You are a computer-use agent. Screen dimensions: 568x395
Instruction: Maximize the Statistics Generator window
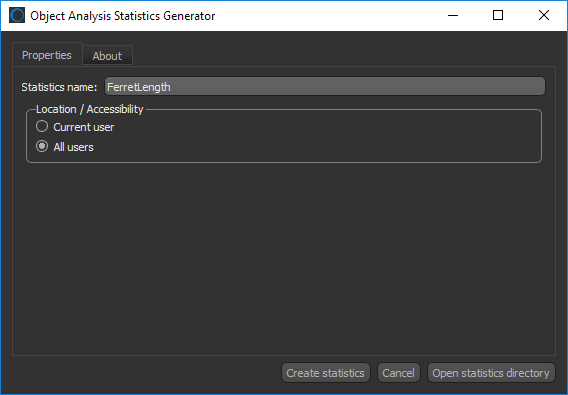498,16
